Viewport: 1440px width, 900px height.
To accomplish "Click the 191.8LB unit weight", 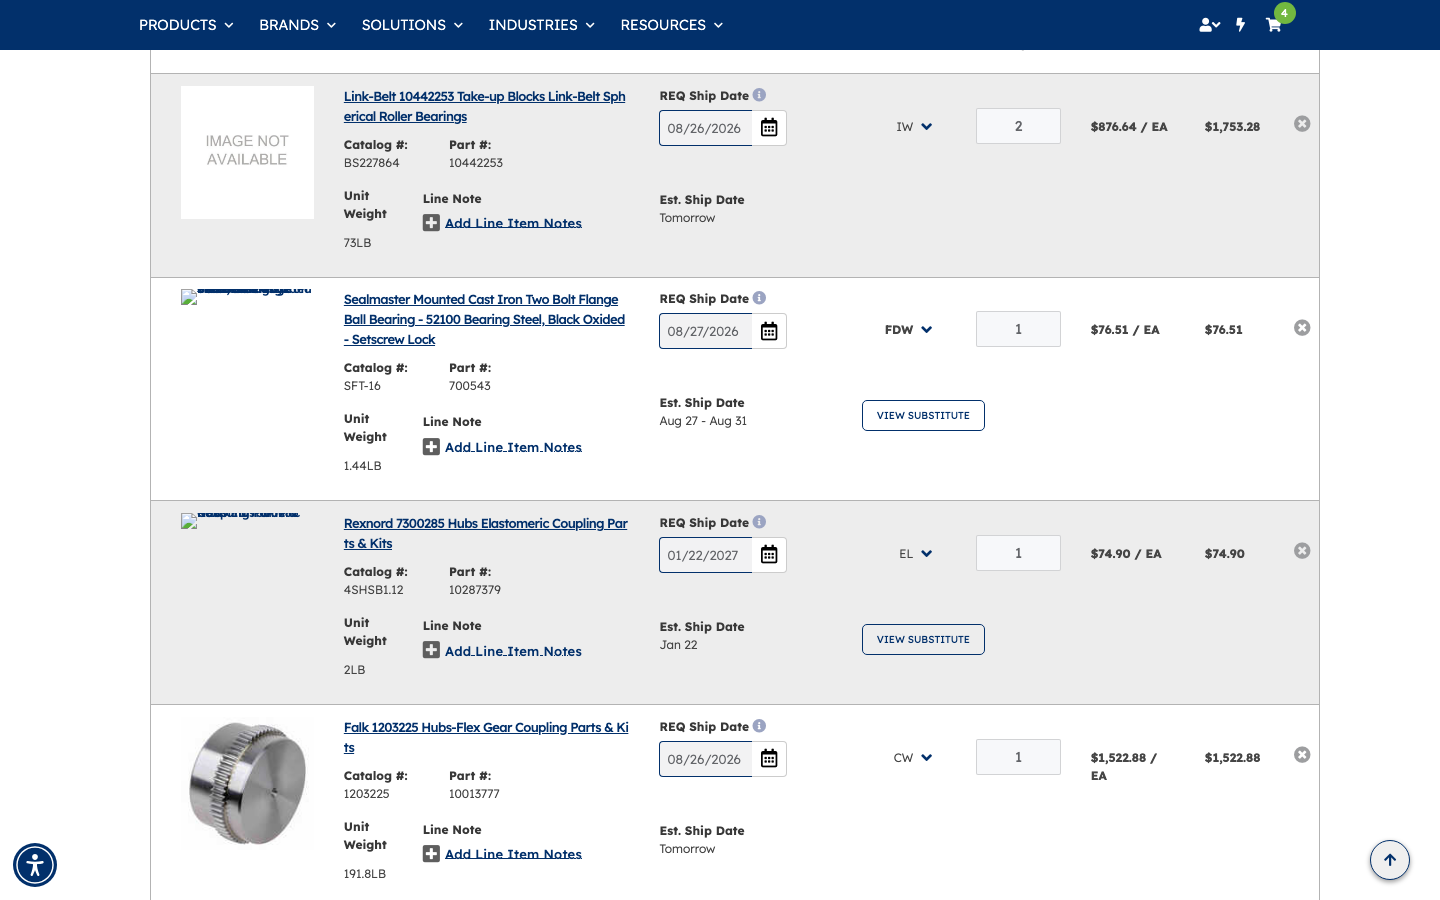I will coord(365,874).
